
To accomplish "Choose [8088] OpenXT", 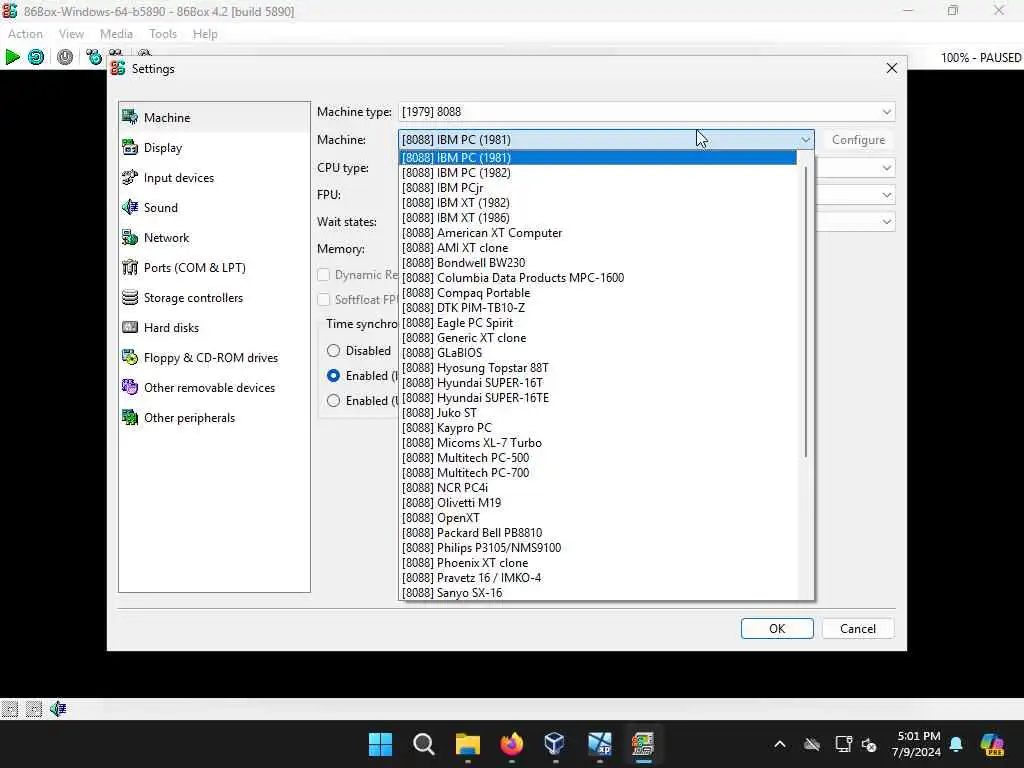I will [598, 518].
